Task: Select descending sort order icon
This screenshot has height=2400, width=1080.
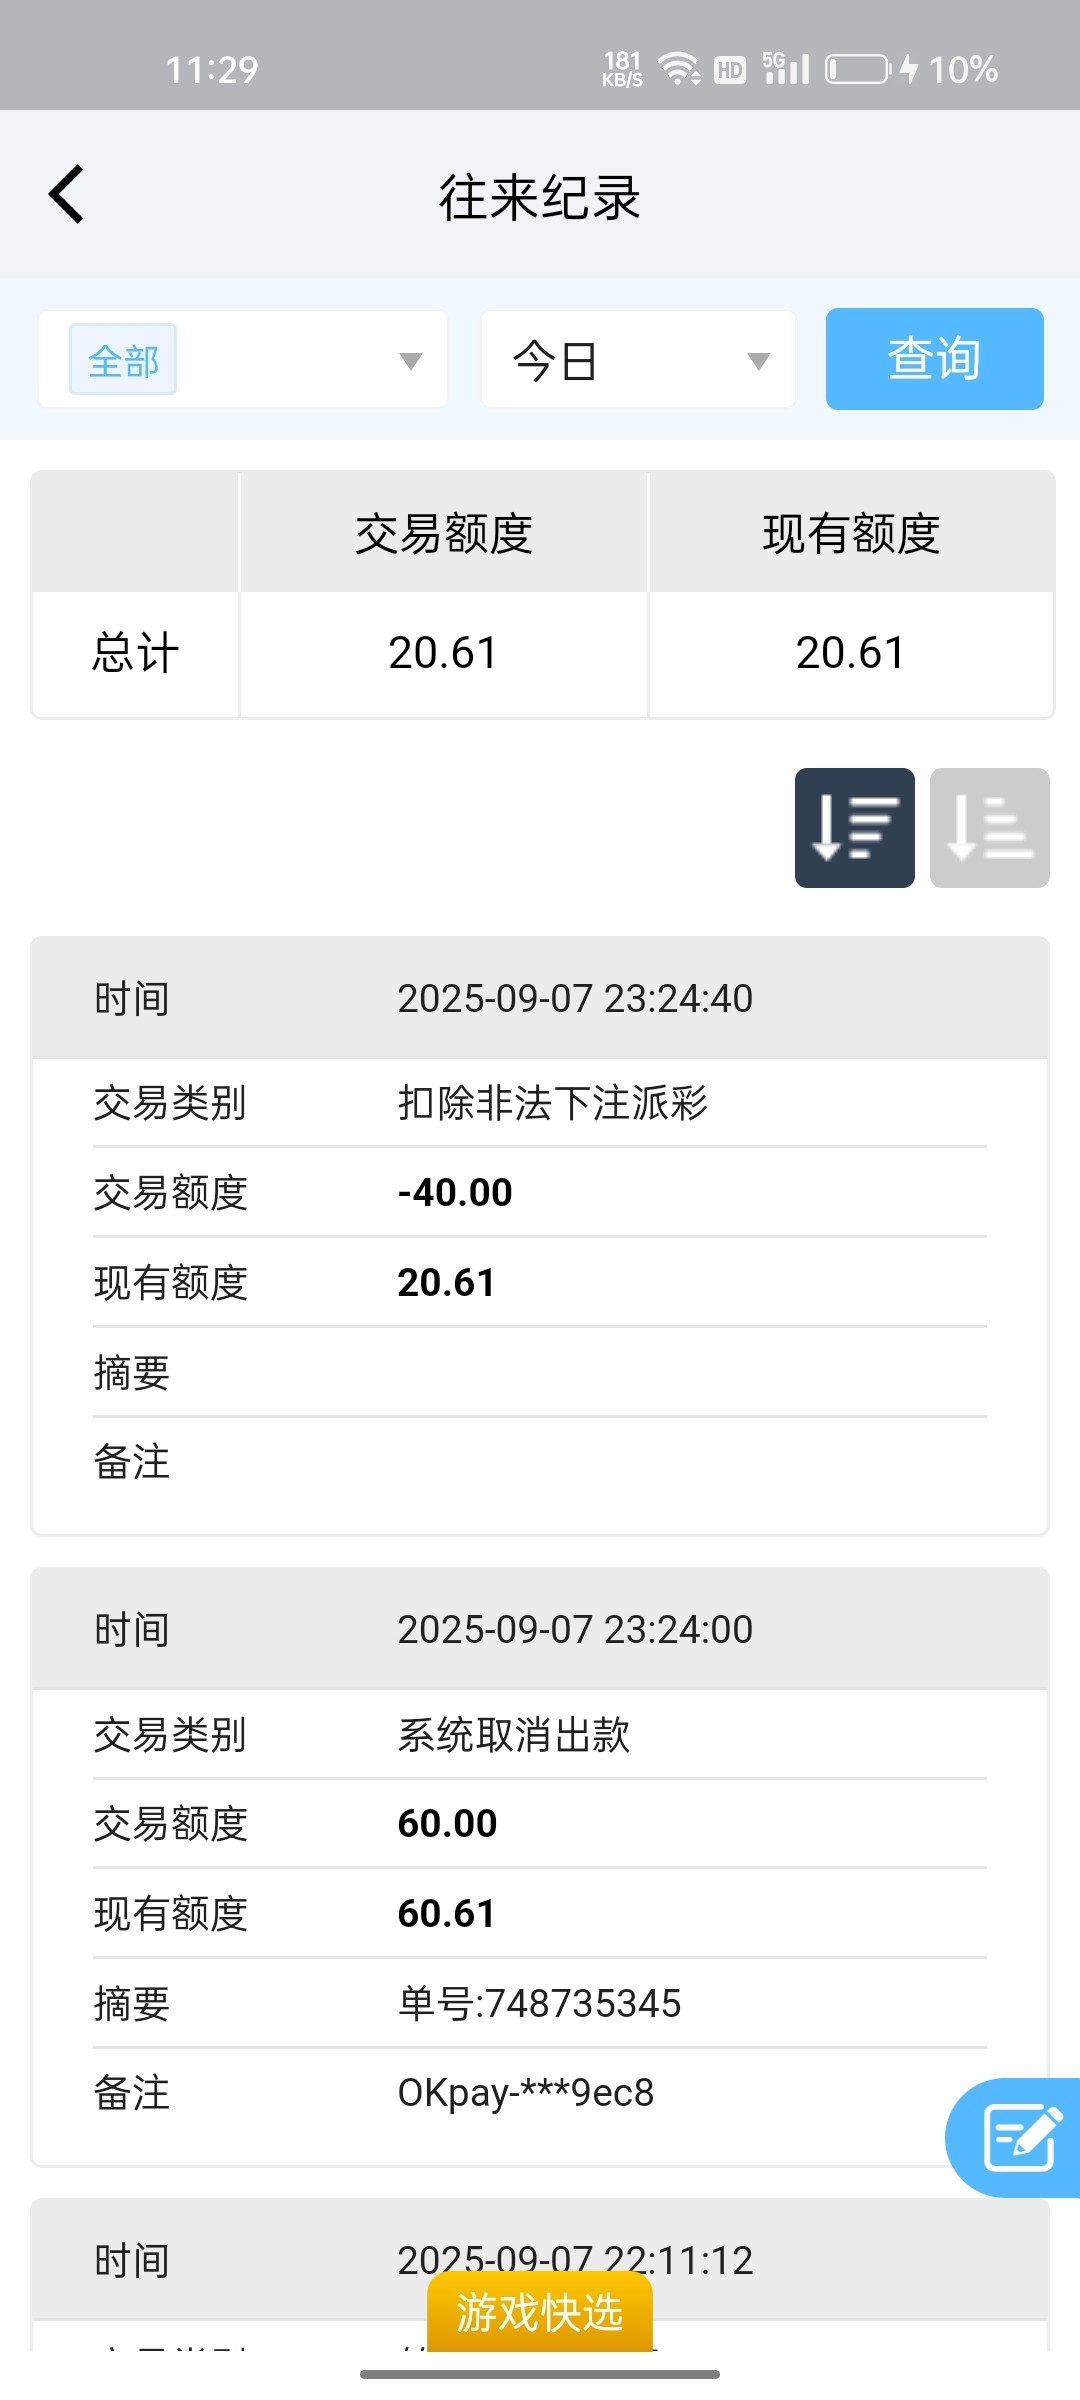Action: click(x=854, y=828)
